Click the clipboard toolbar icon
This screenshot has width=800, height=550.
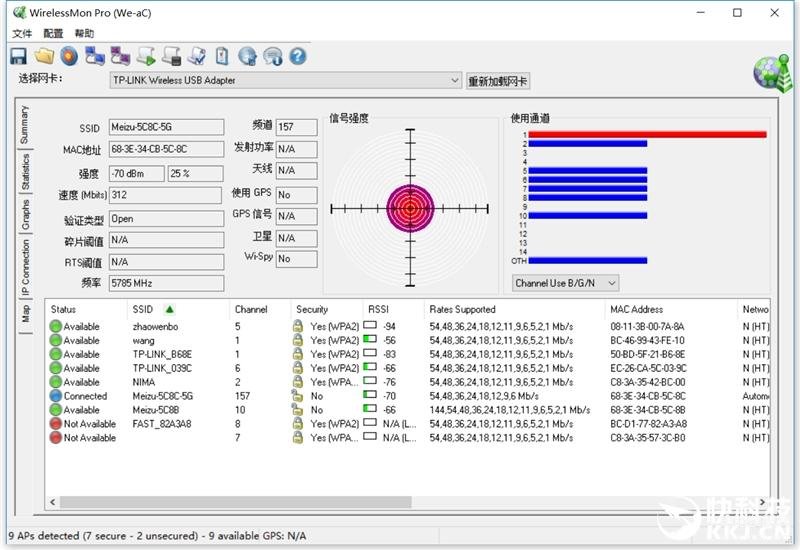pyautogui.click(x=222, y=56)
